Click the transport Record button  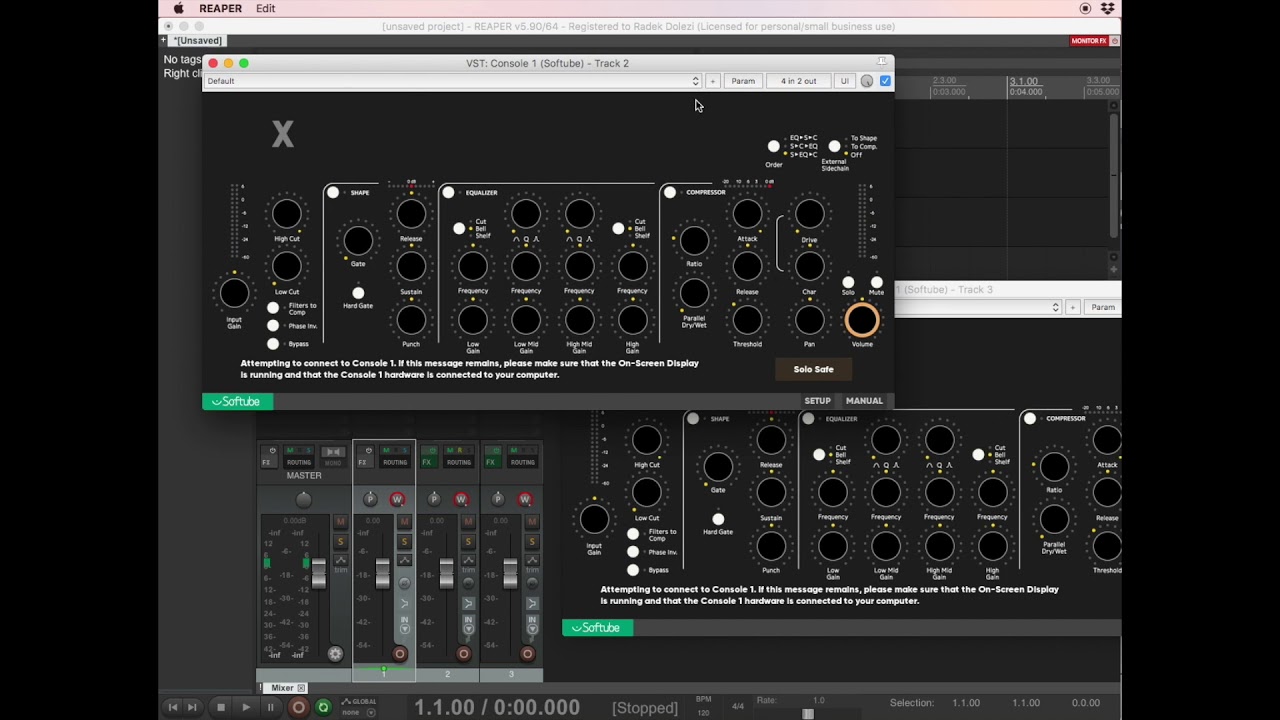pos(298,707)
